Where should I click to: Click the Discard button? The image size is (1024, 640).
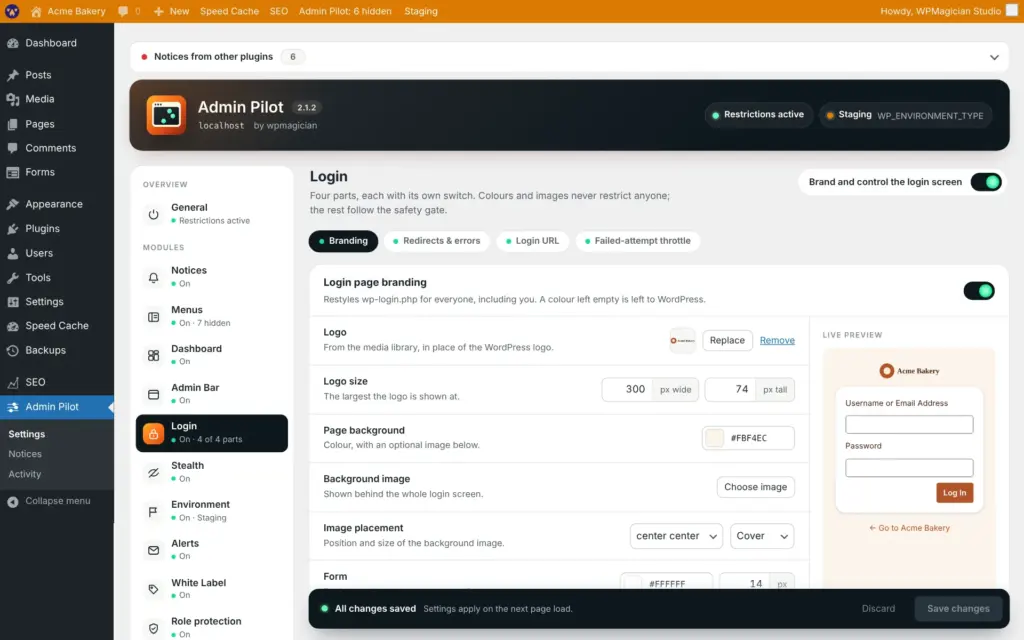pyautogui.click(x=878, y=609)
